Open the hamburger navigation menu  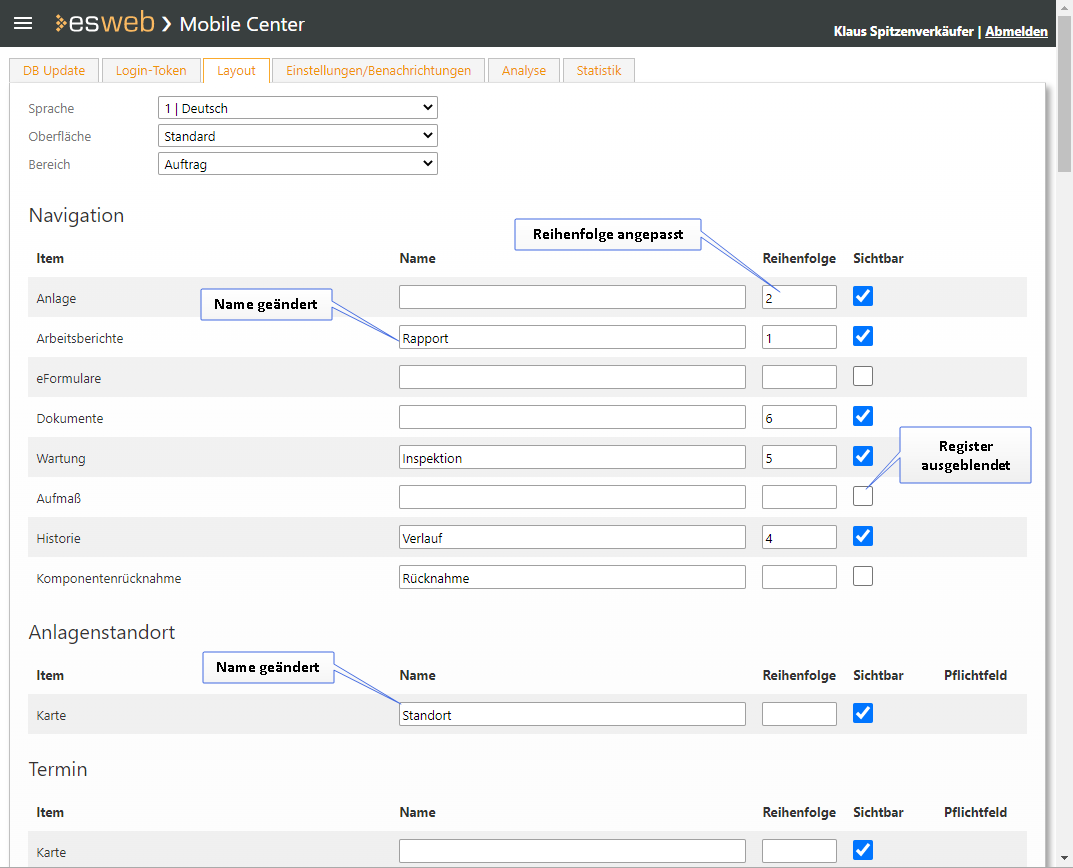(23, 23)
